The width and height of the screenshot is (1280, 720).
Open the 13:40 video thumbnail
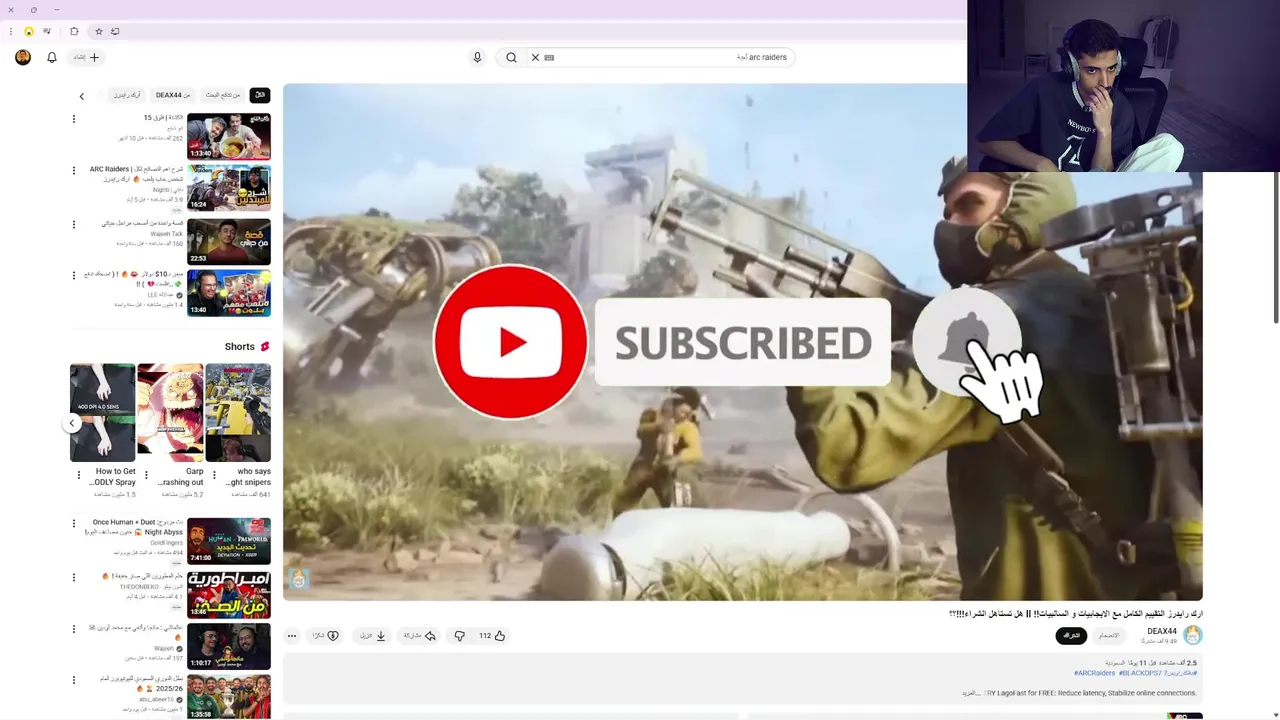229,293
